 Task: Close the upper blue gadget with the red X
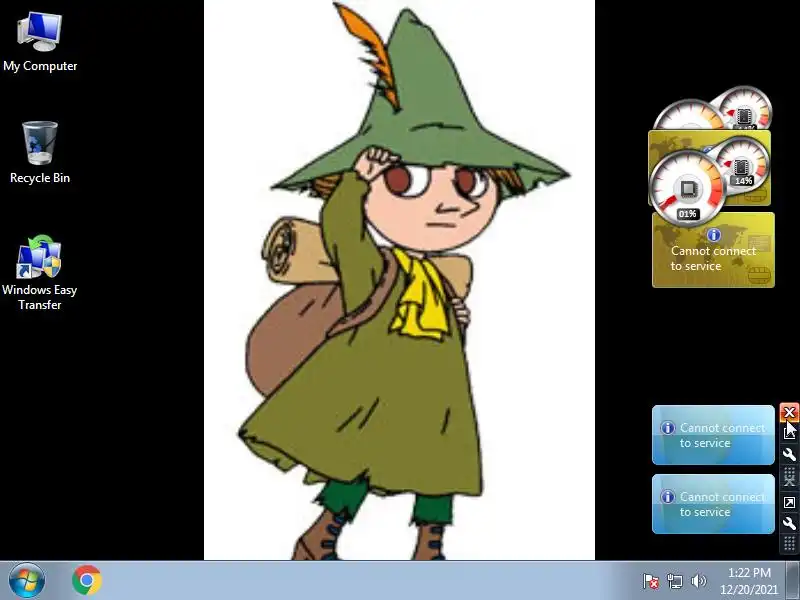coord(789,412)
